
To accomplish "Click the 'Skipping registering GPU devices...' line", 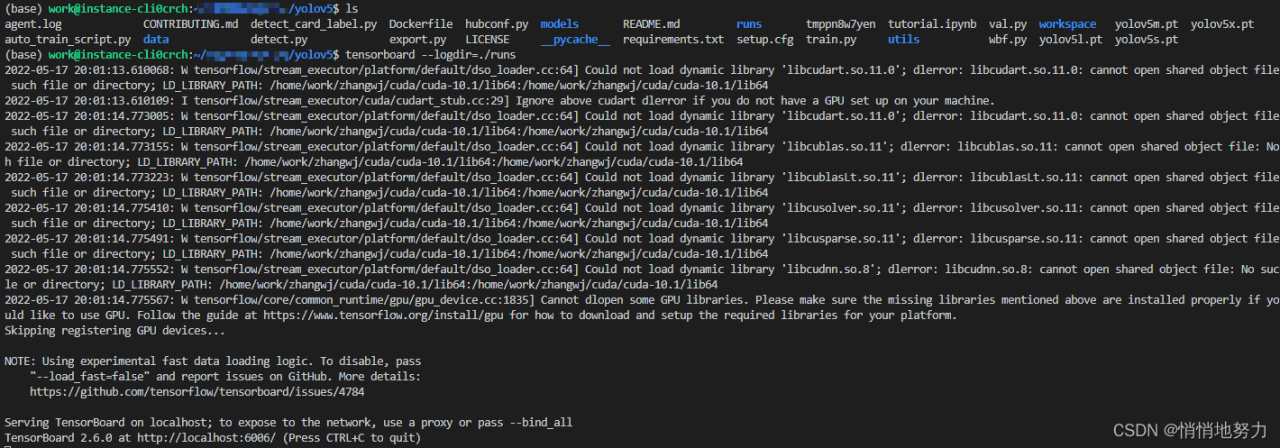I will [x=115, y=331].
